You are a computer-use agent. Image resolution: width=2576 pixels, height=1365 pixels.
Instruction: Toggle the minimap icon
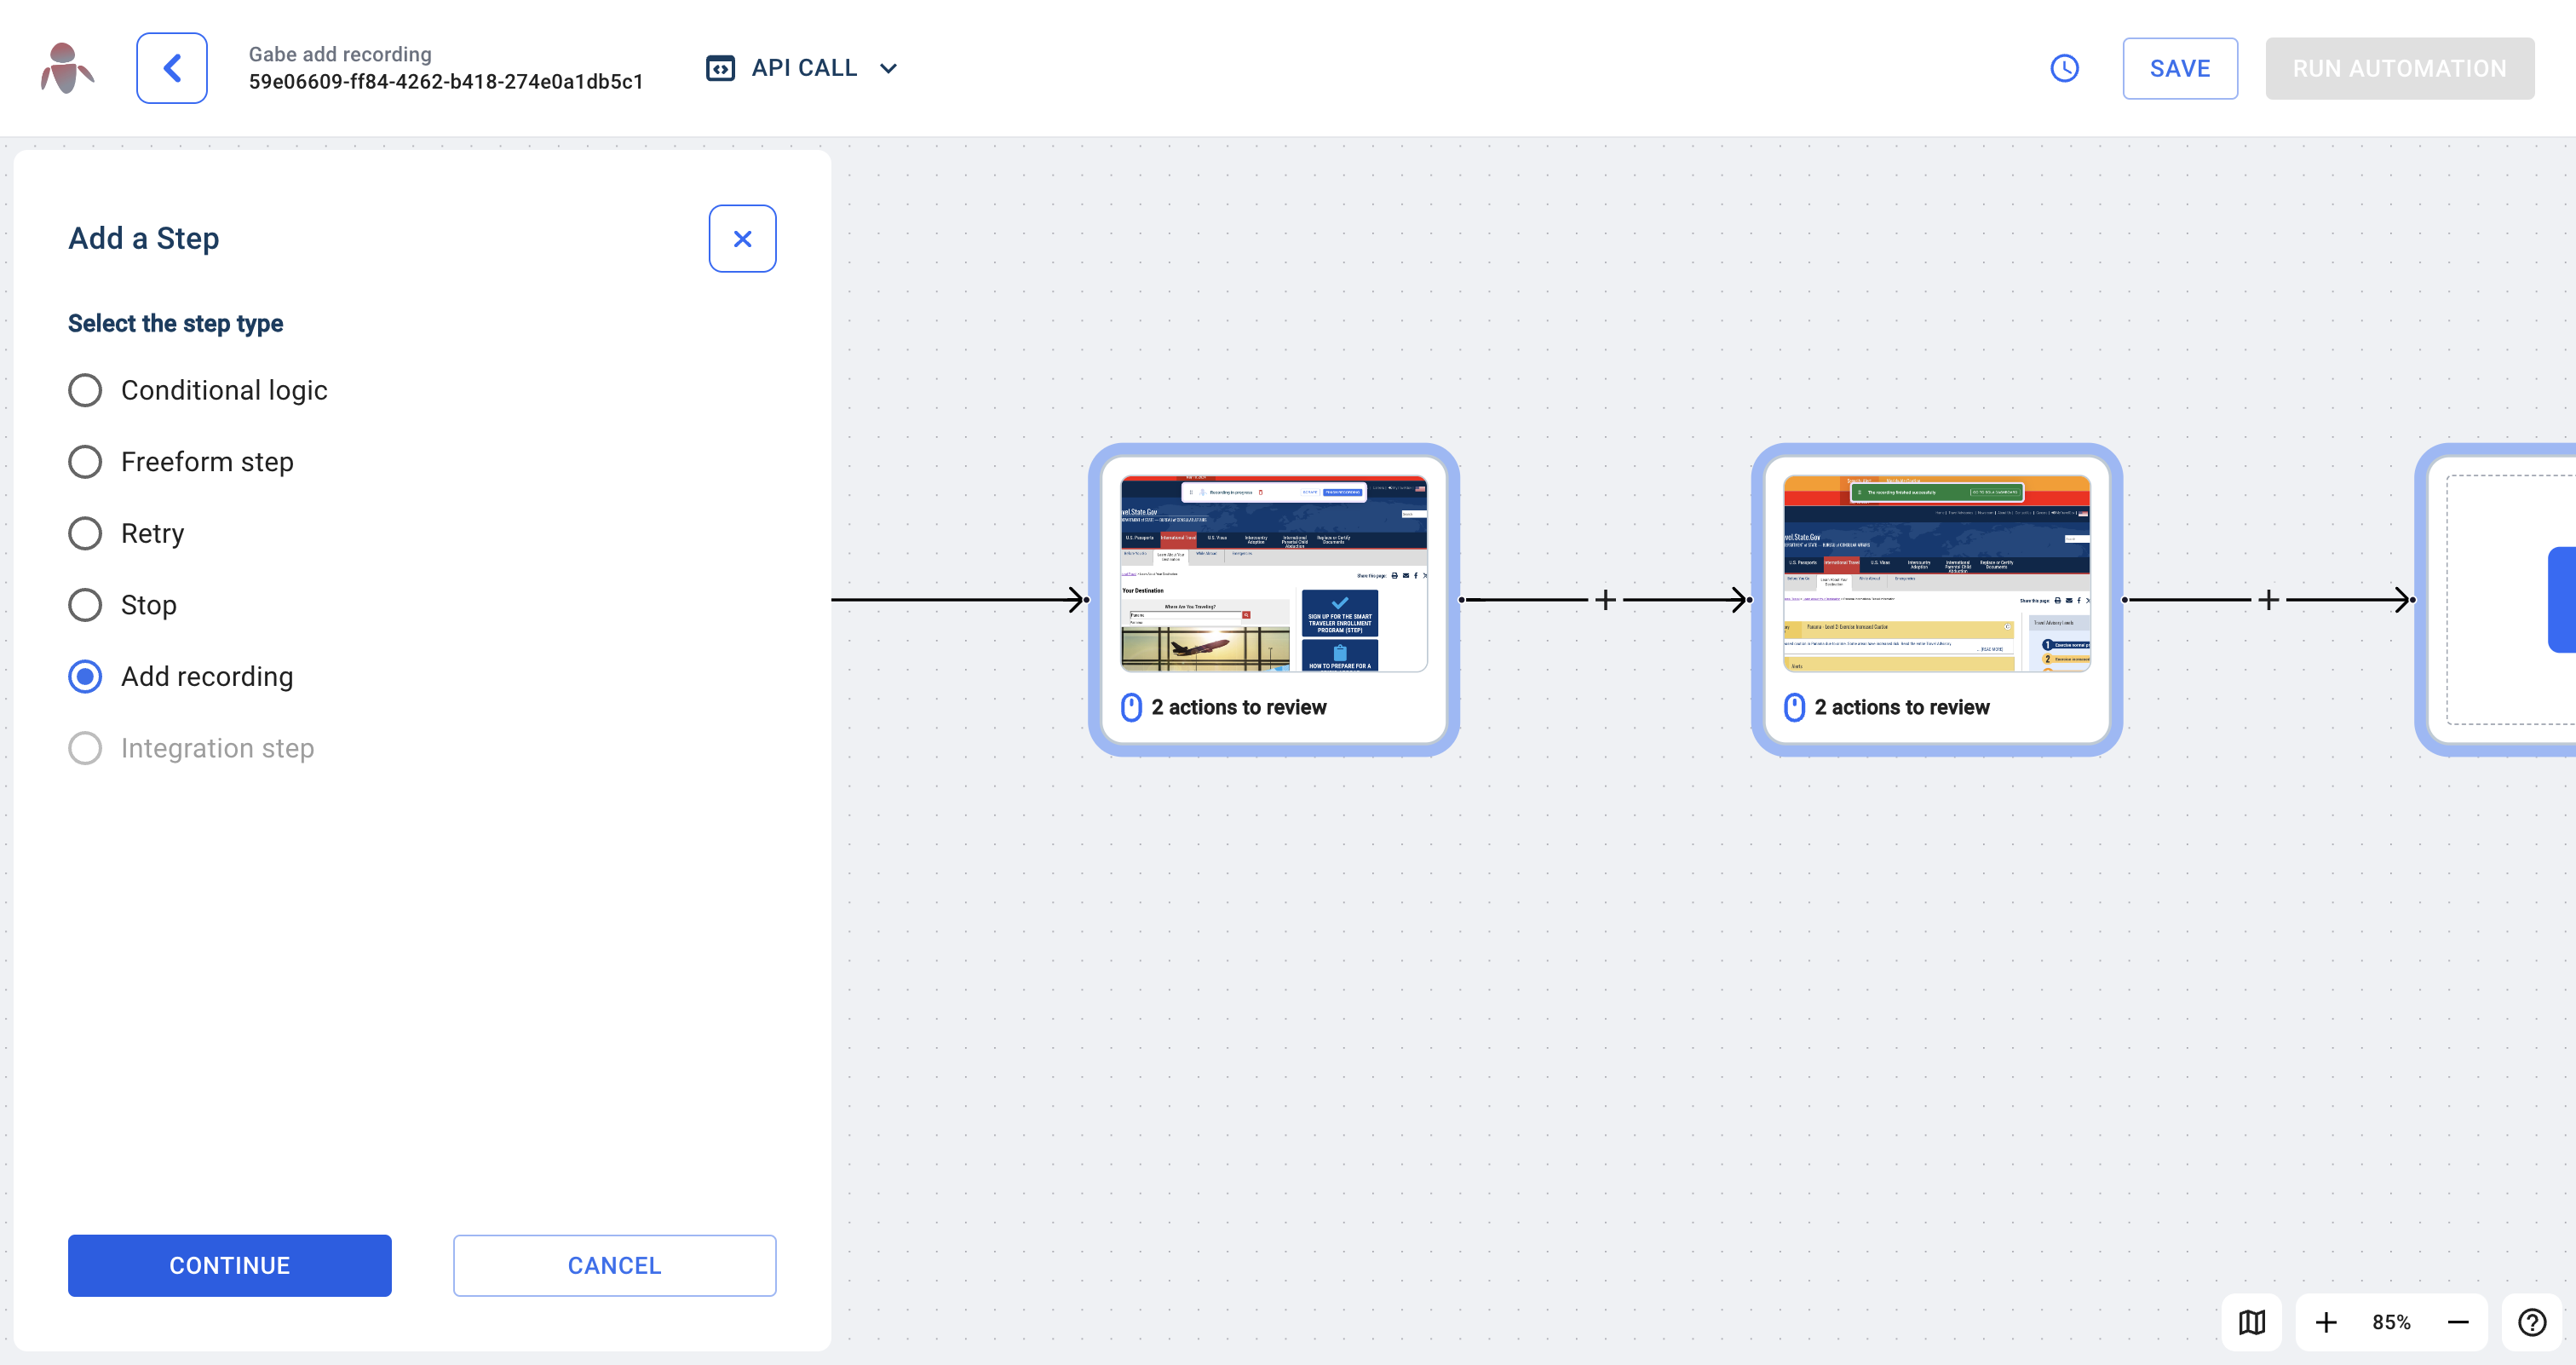click(x=2251, y=1322)
